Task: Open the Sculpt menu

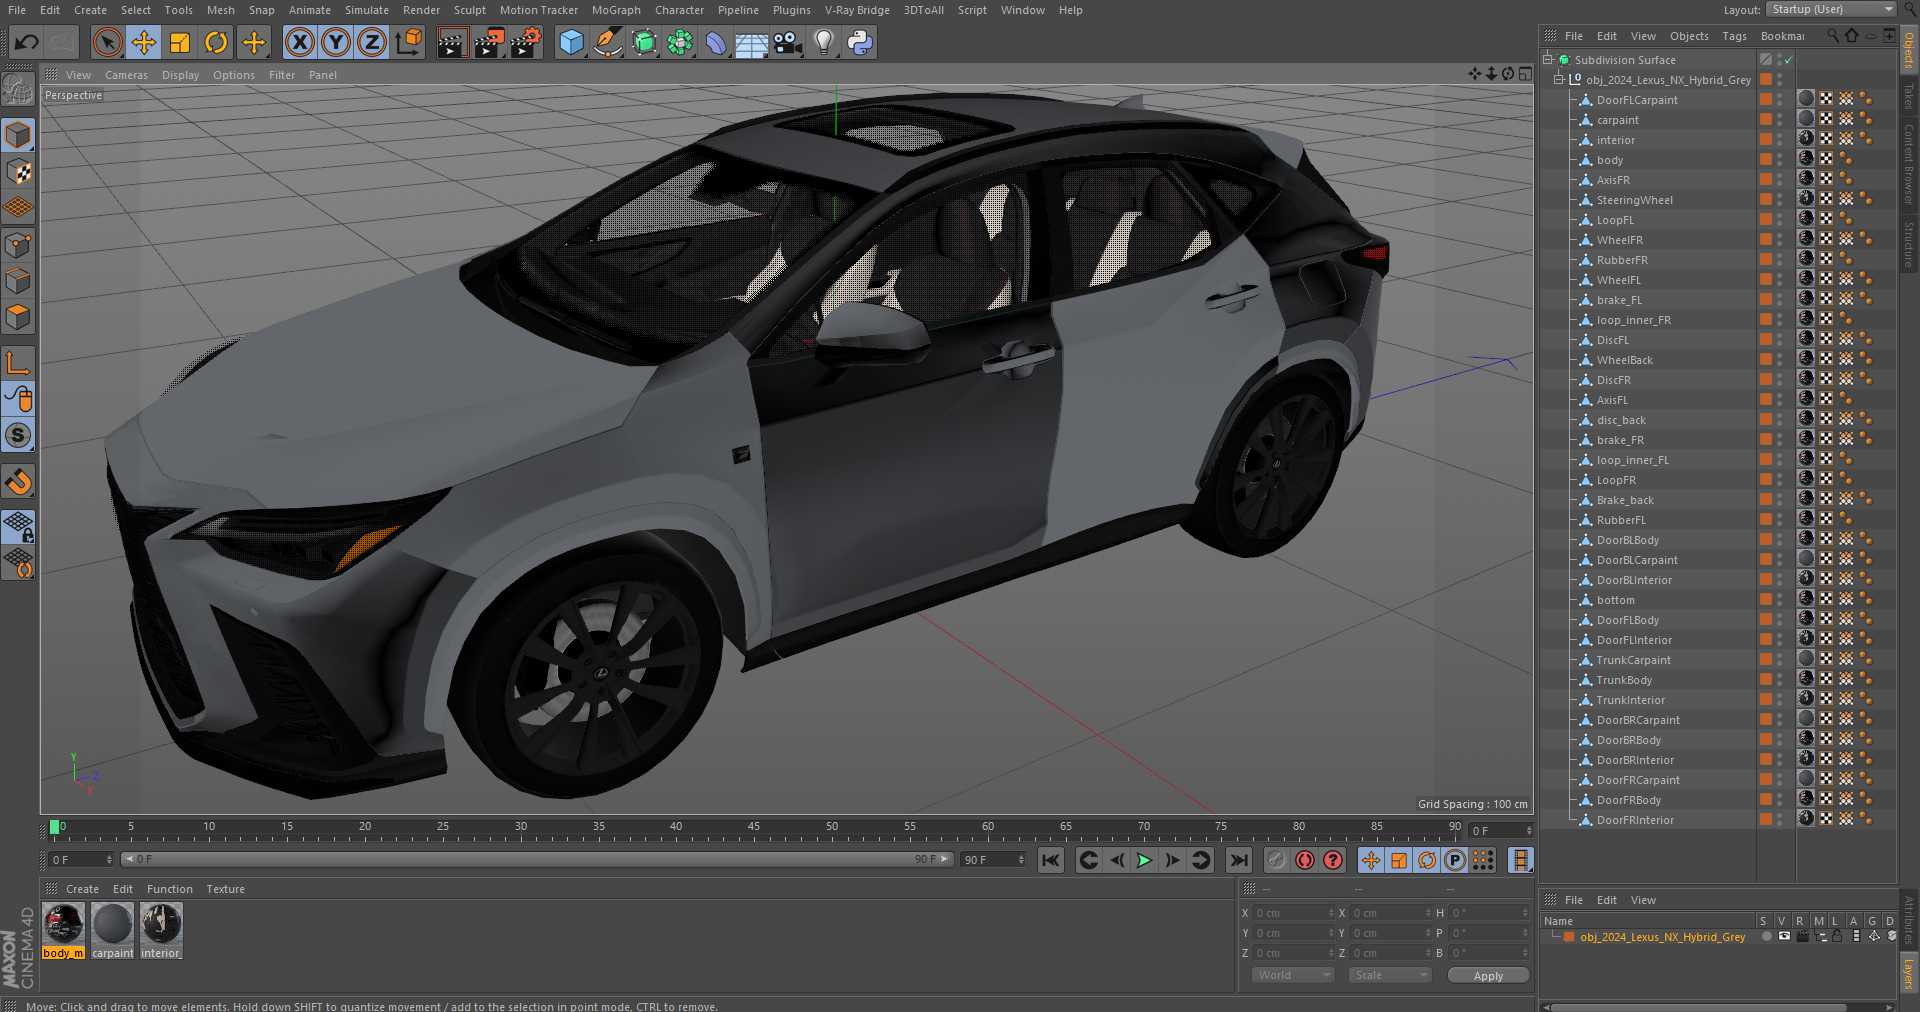Action: [469, 10]
